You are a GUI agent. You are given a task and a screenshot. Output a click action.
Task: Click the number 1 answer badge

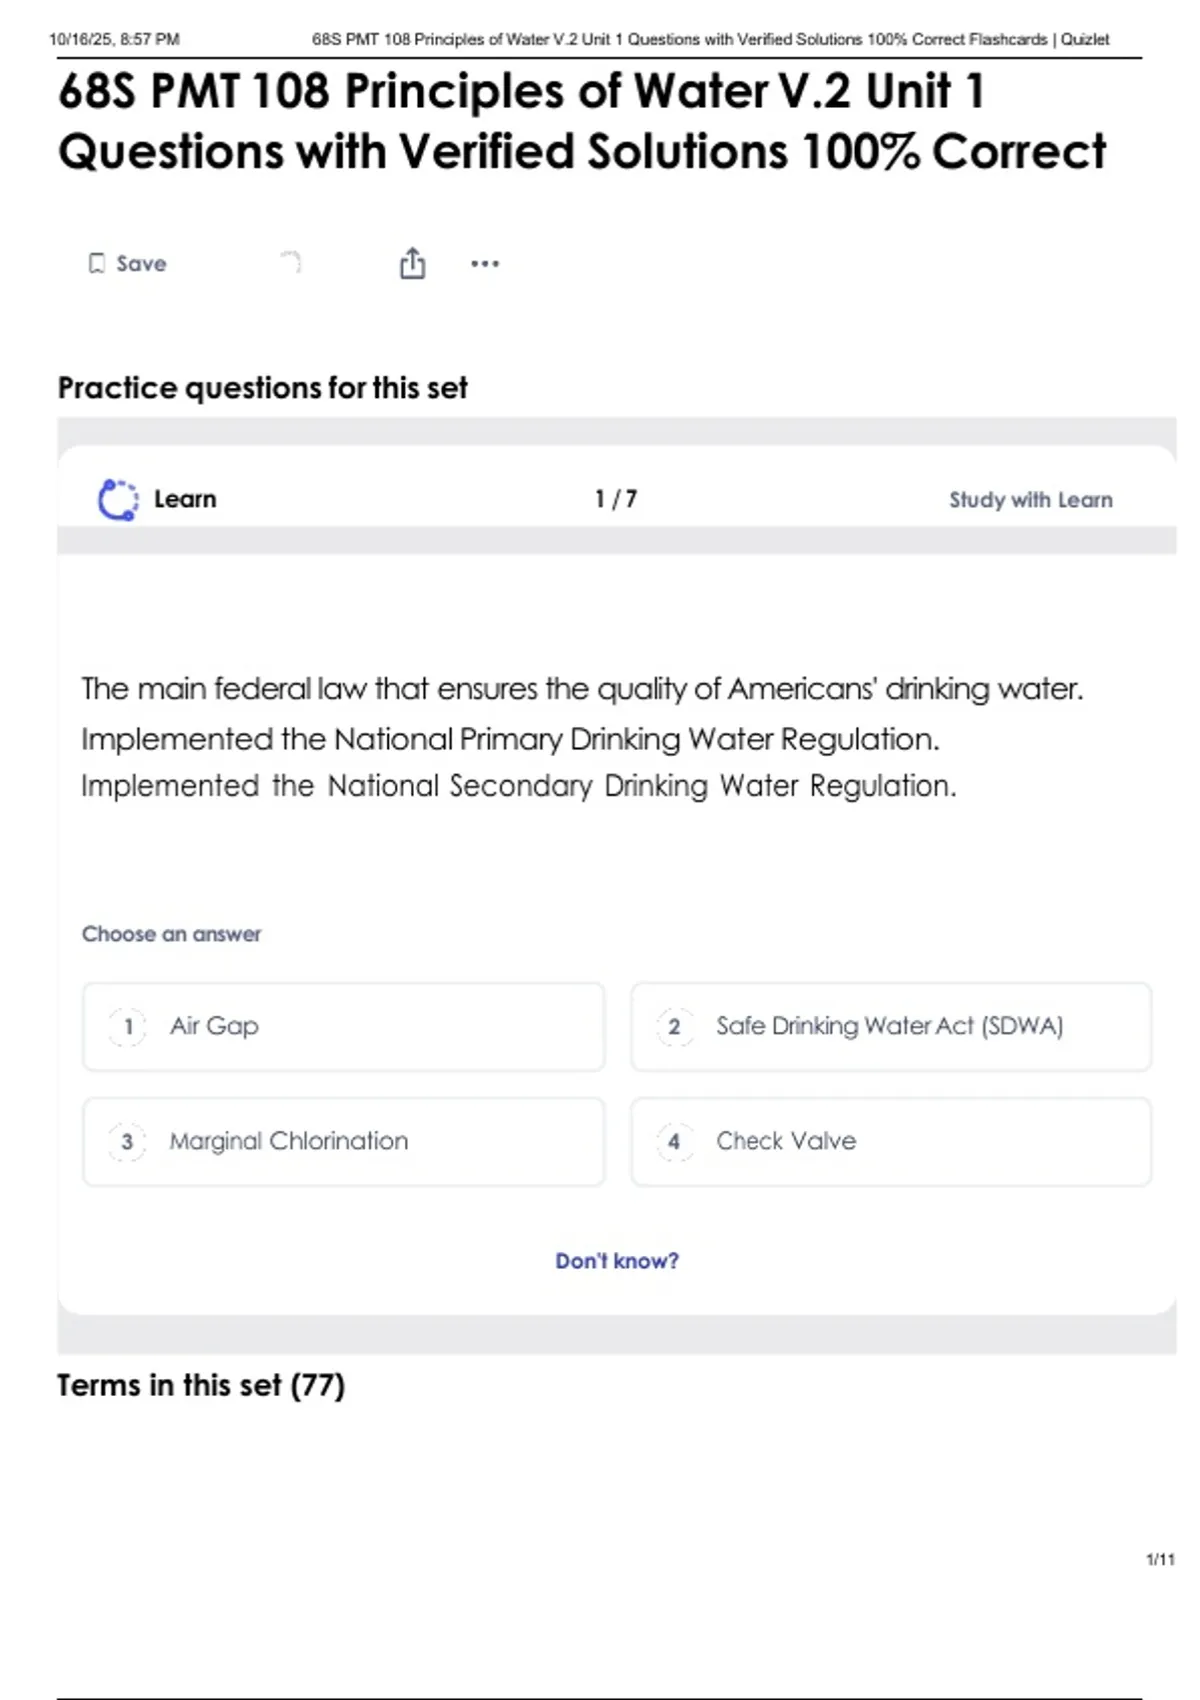point(128,1027)
